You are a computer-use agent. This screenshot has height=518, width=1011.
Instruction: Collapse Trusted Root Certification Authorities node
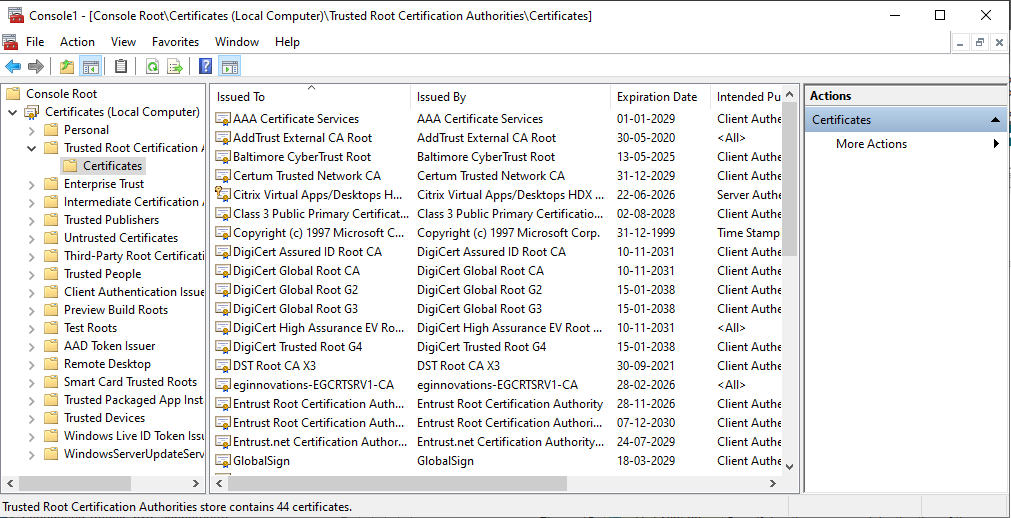coord(32,148)
